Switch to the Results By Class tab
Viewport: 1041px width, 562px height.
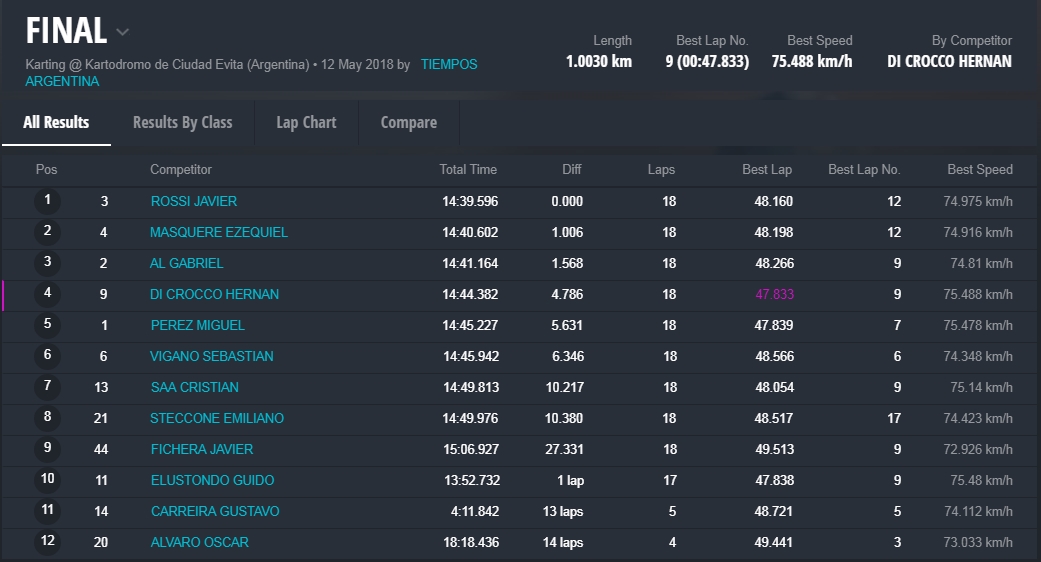tap(182, 122)
